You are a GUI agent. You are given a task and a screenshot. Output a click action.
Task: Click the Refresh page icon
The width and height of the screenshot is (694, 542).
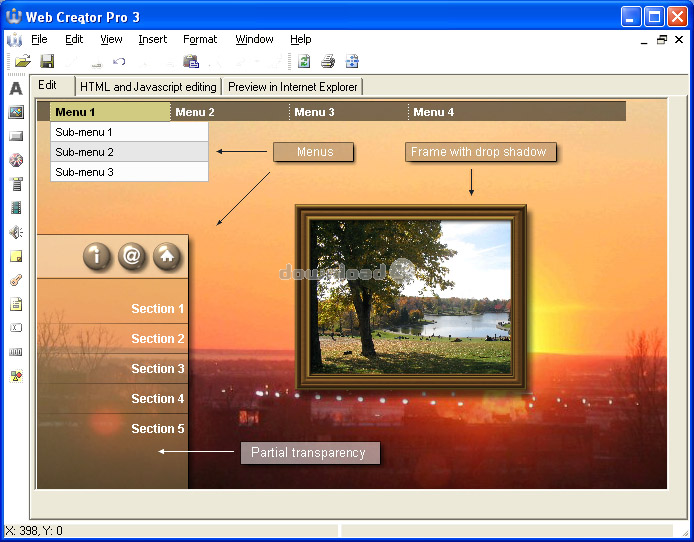point(304,61)
